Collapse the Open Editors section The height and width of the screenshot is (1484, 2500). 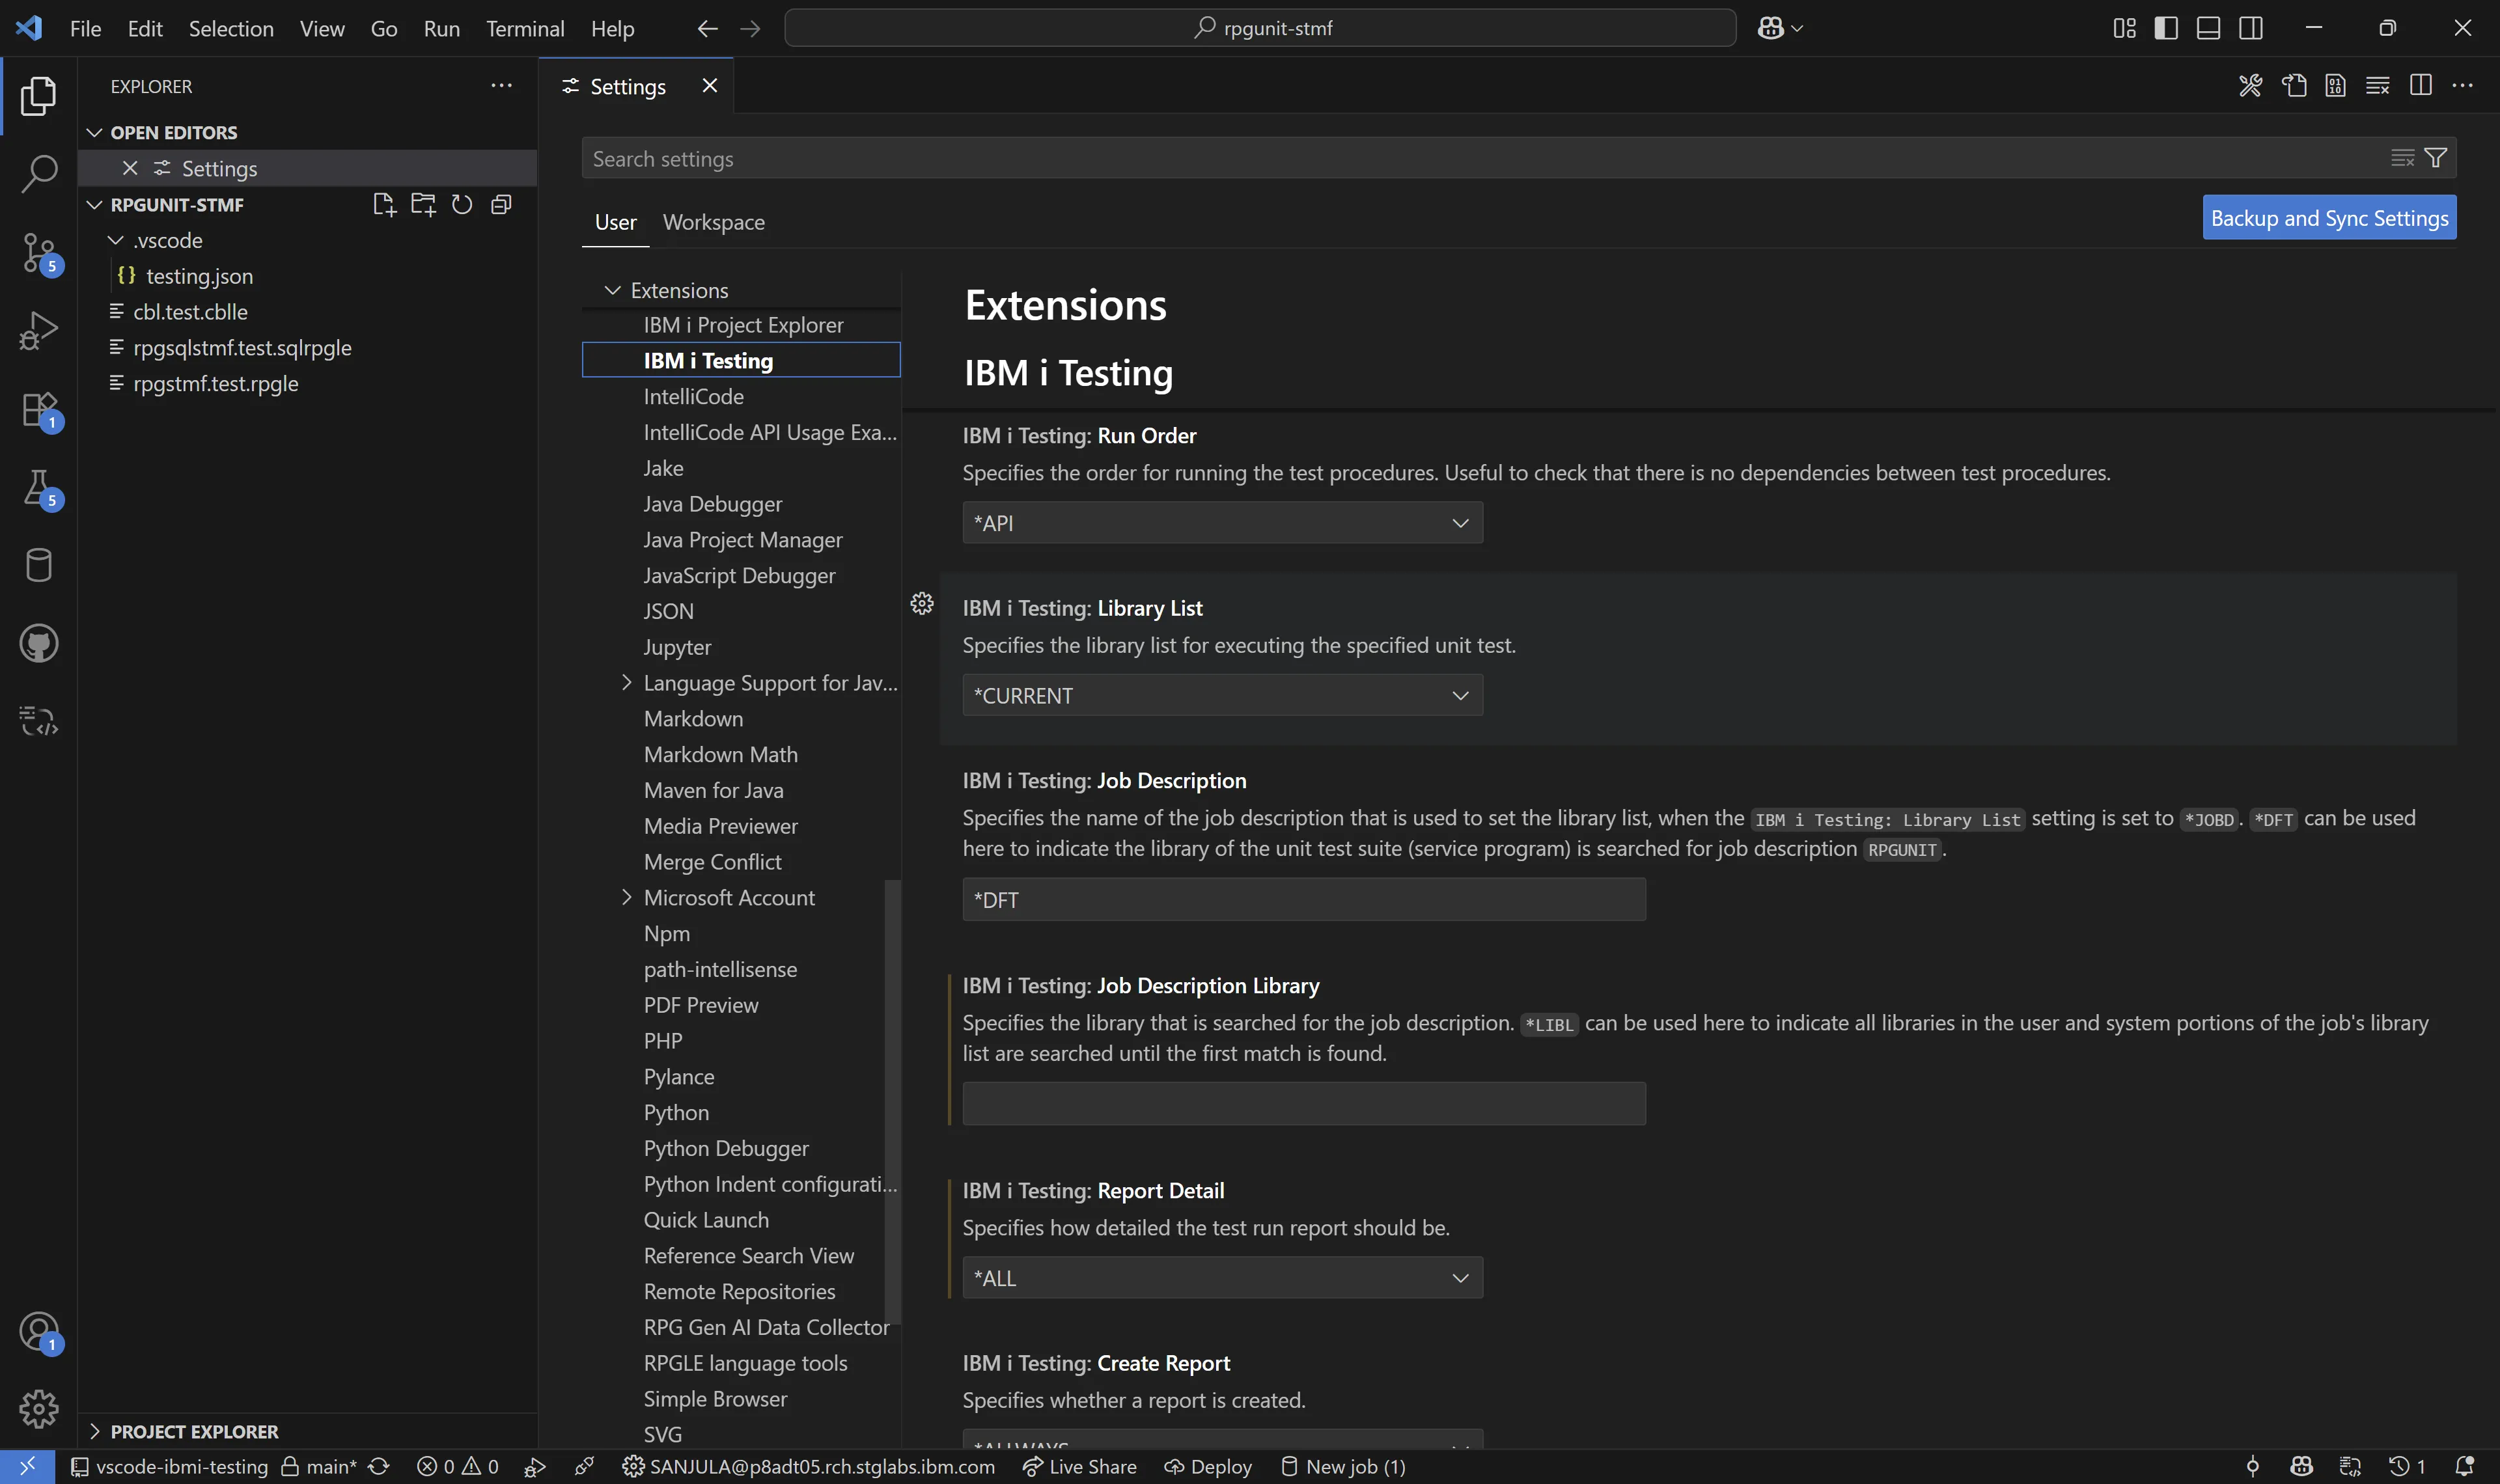coord(95,132)
